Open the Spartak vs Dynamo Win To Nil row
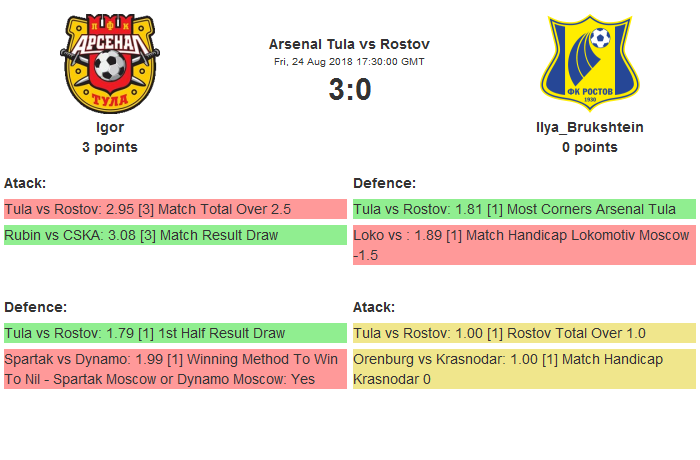Image resolution: width=700 pixels, height=460 pixels. (174, 369)
